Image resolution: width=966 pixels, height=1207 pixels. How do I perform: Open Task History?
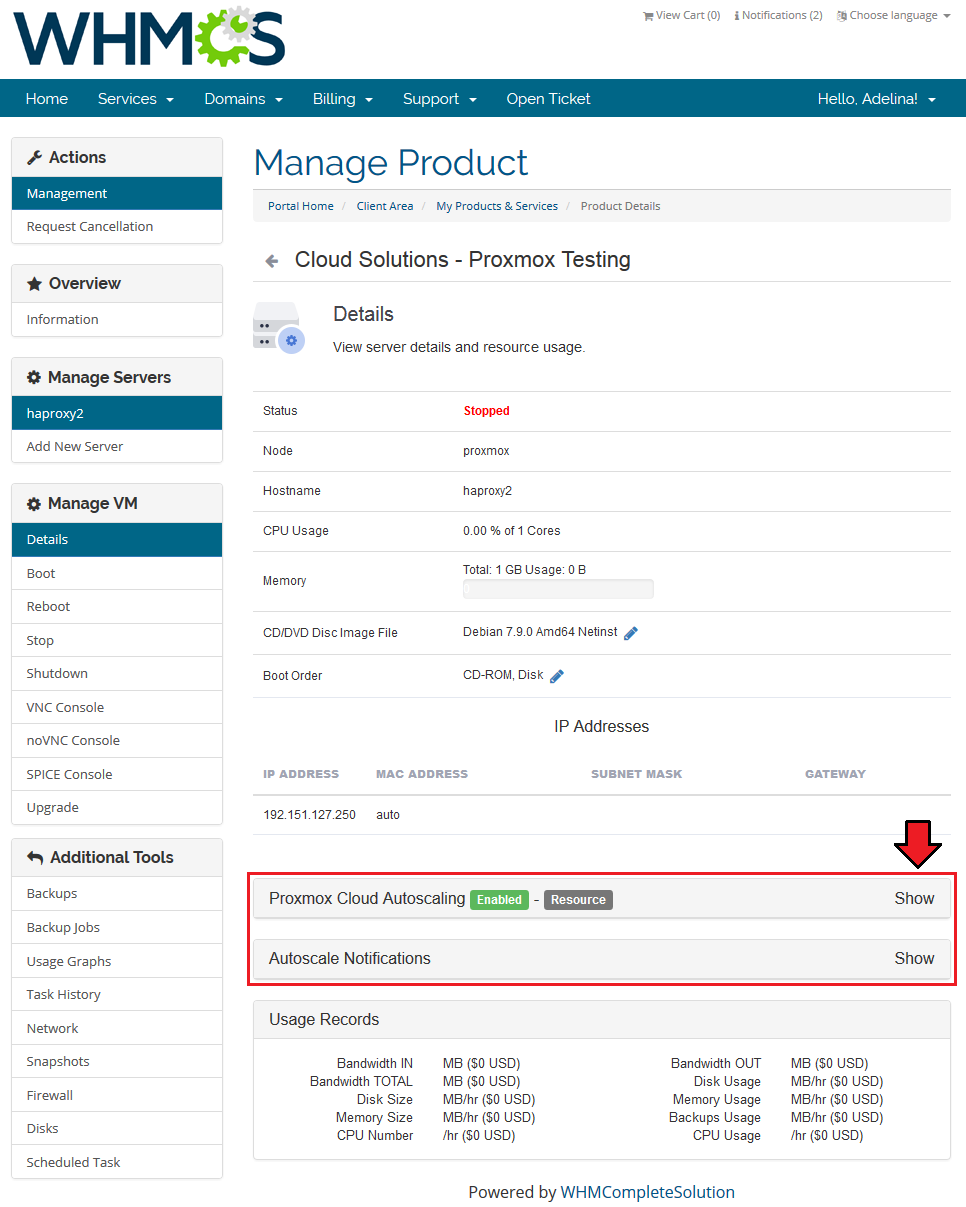[x=117, y=994]
